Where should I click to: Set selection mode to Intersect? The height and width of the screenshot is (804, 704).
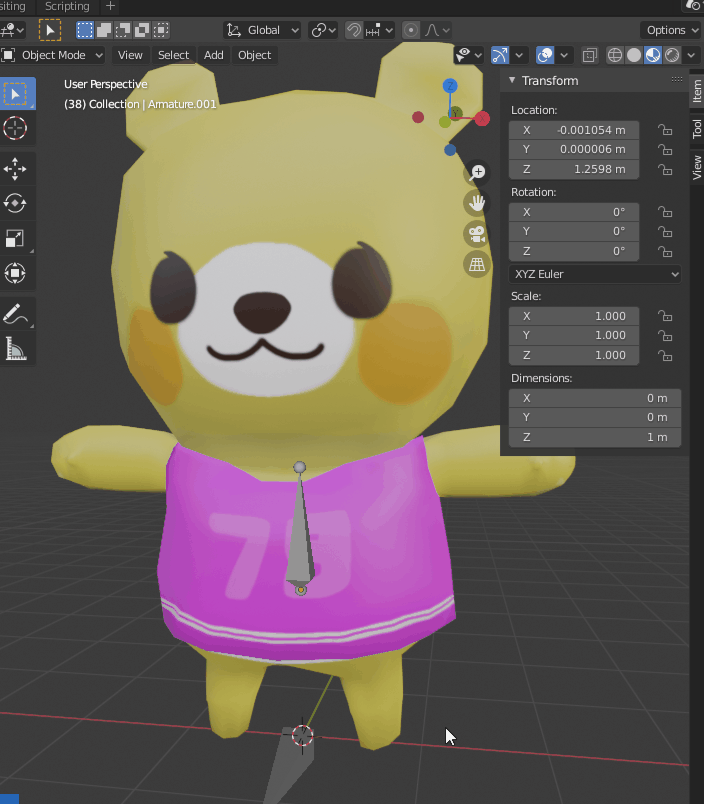(x=161, y=30)
